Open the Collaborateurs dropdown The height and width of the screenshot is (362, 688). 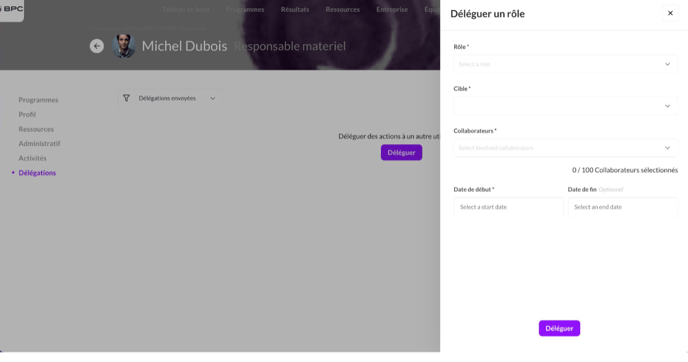tap(565, 148)
